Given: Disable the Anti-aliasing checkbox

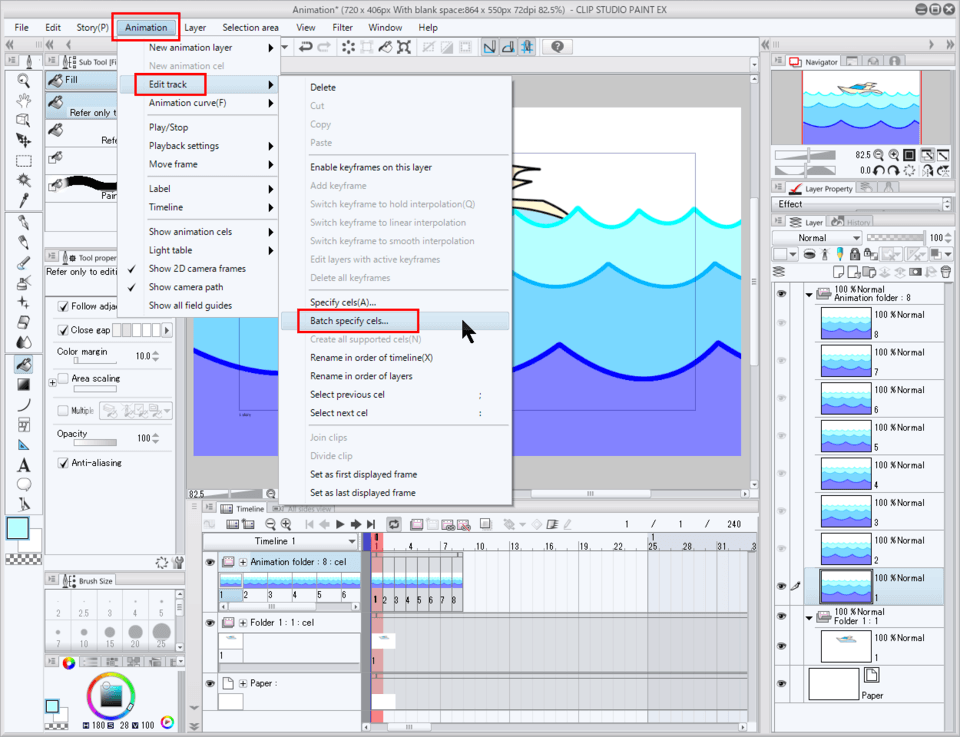Looking at the screenshot, I should pos(63,463).
